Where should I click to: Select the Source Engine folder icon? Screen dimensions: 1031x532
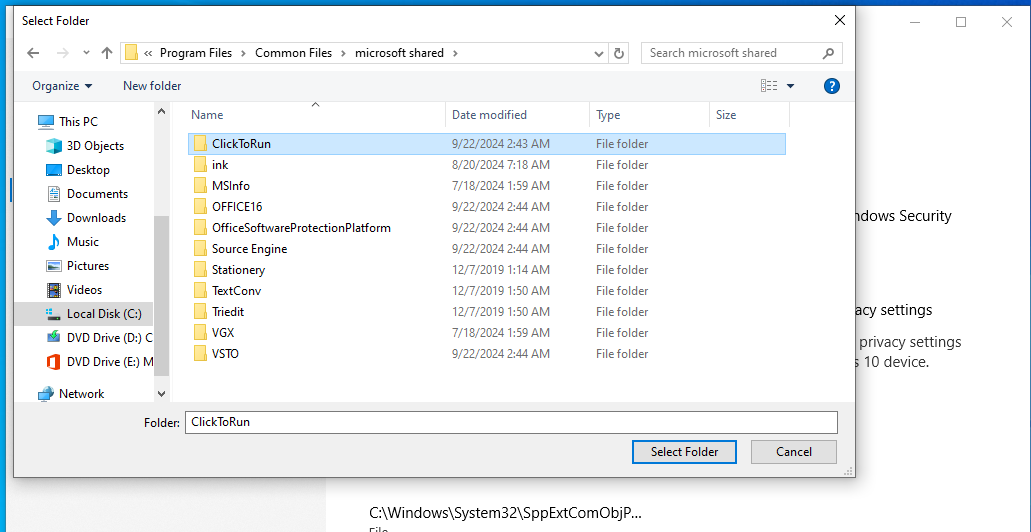[201, 249]
